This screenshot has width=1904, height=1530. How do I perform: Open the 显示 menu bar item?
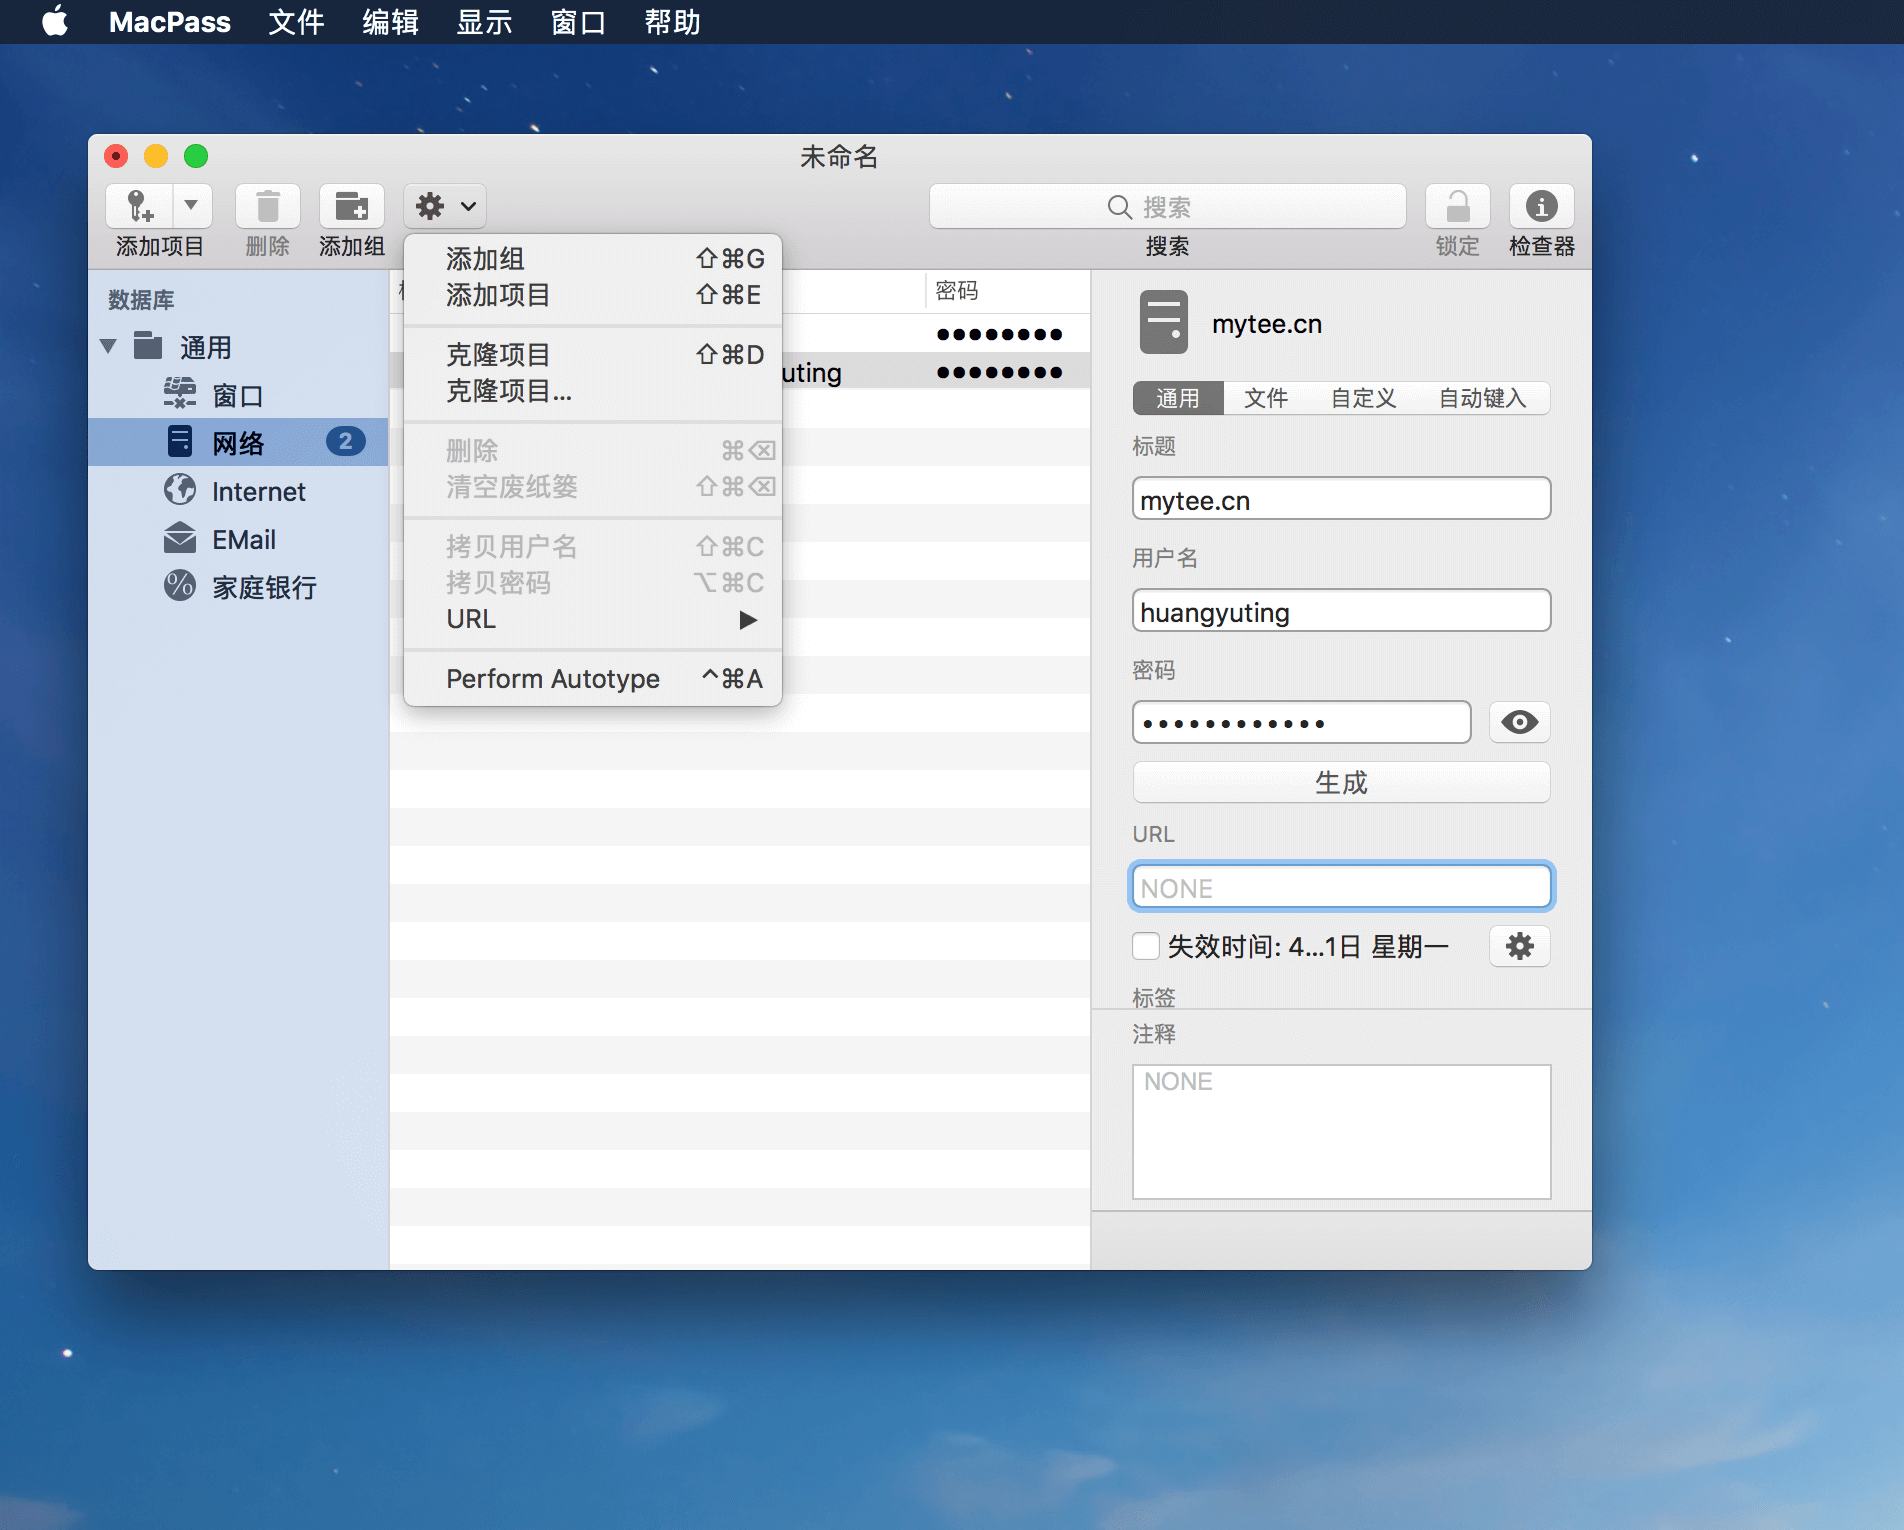click(x=484, y=22)
